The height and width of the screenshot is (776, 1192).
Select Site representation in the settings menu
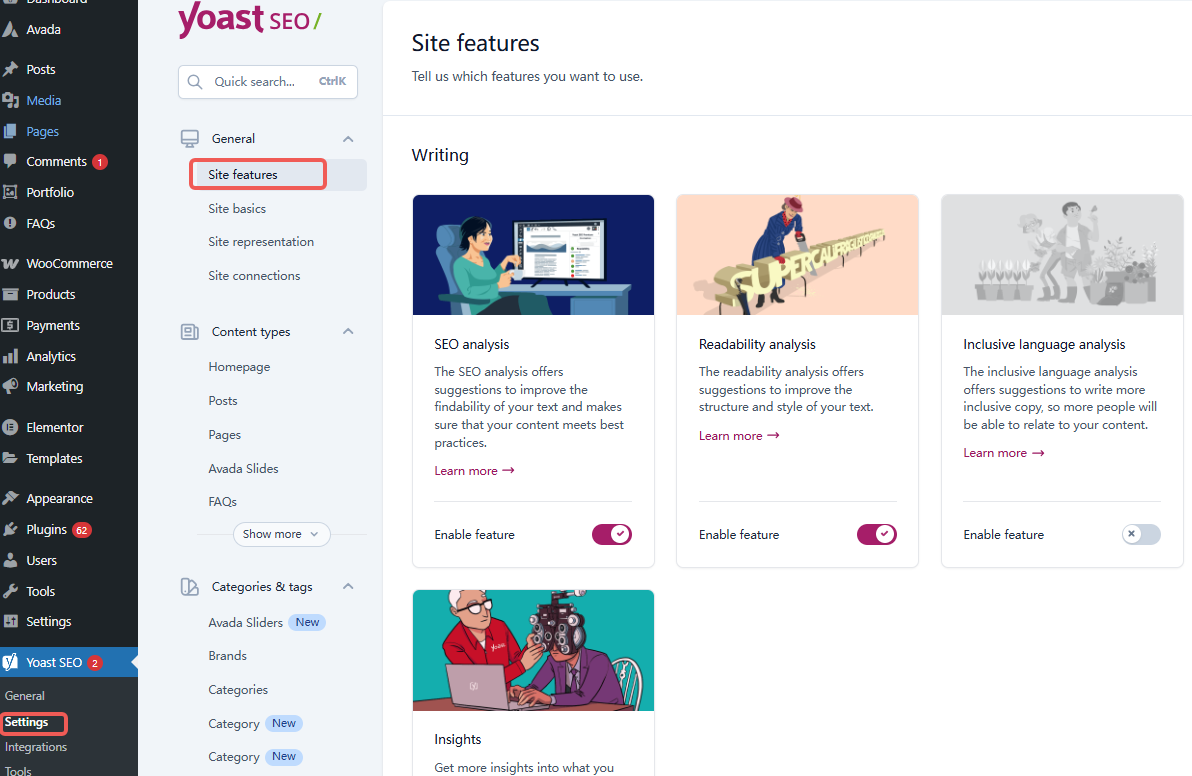tap(260, 241)
